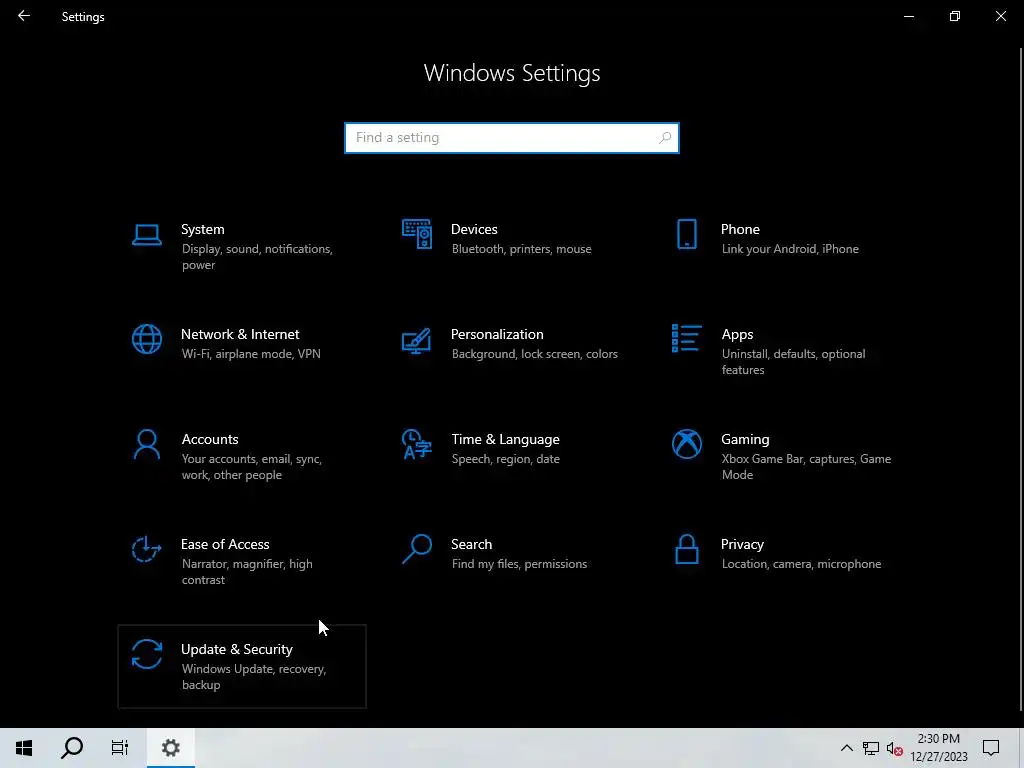Click the Find a setting field
The image size is (1024, 768).
tap(512, 138)
